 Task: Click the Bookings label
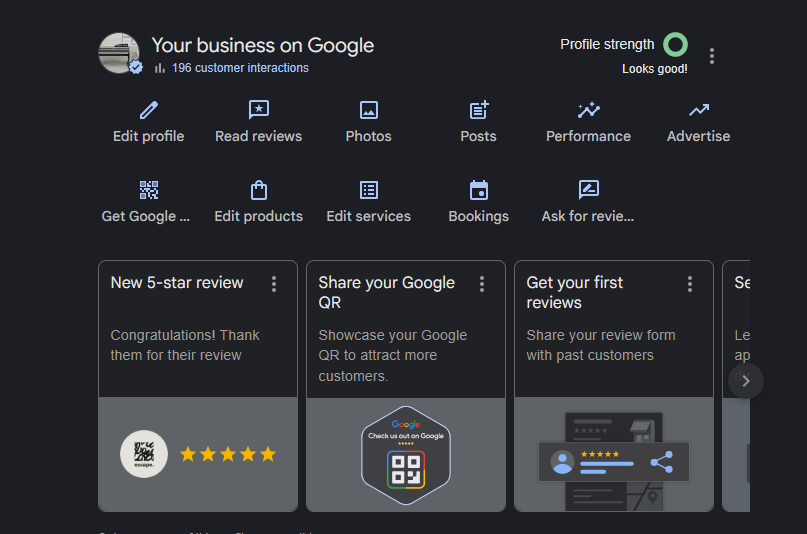click(479, 217)
